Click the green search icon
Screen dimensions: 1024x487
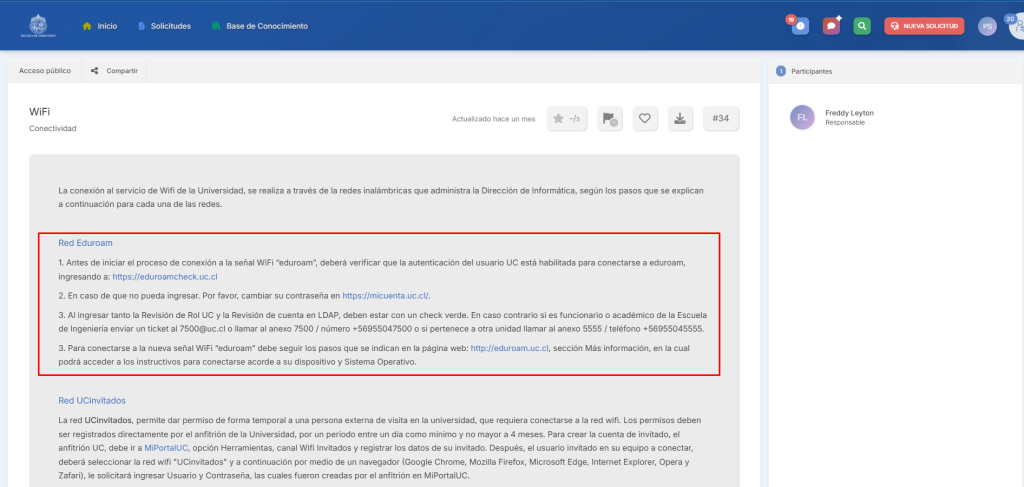pos(861,26)
